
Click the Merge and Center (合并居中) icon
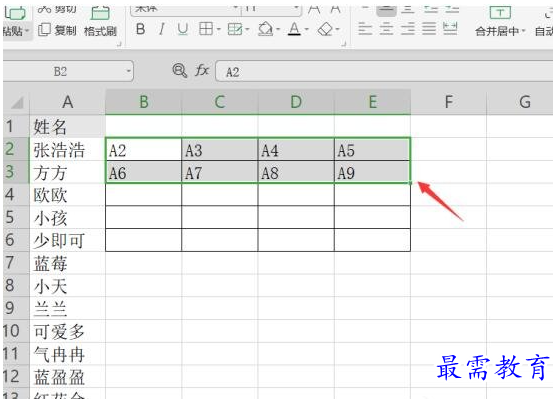[x=500, y=13]
